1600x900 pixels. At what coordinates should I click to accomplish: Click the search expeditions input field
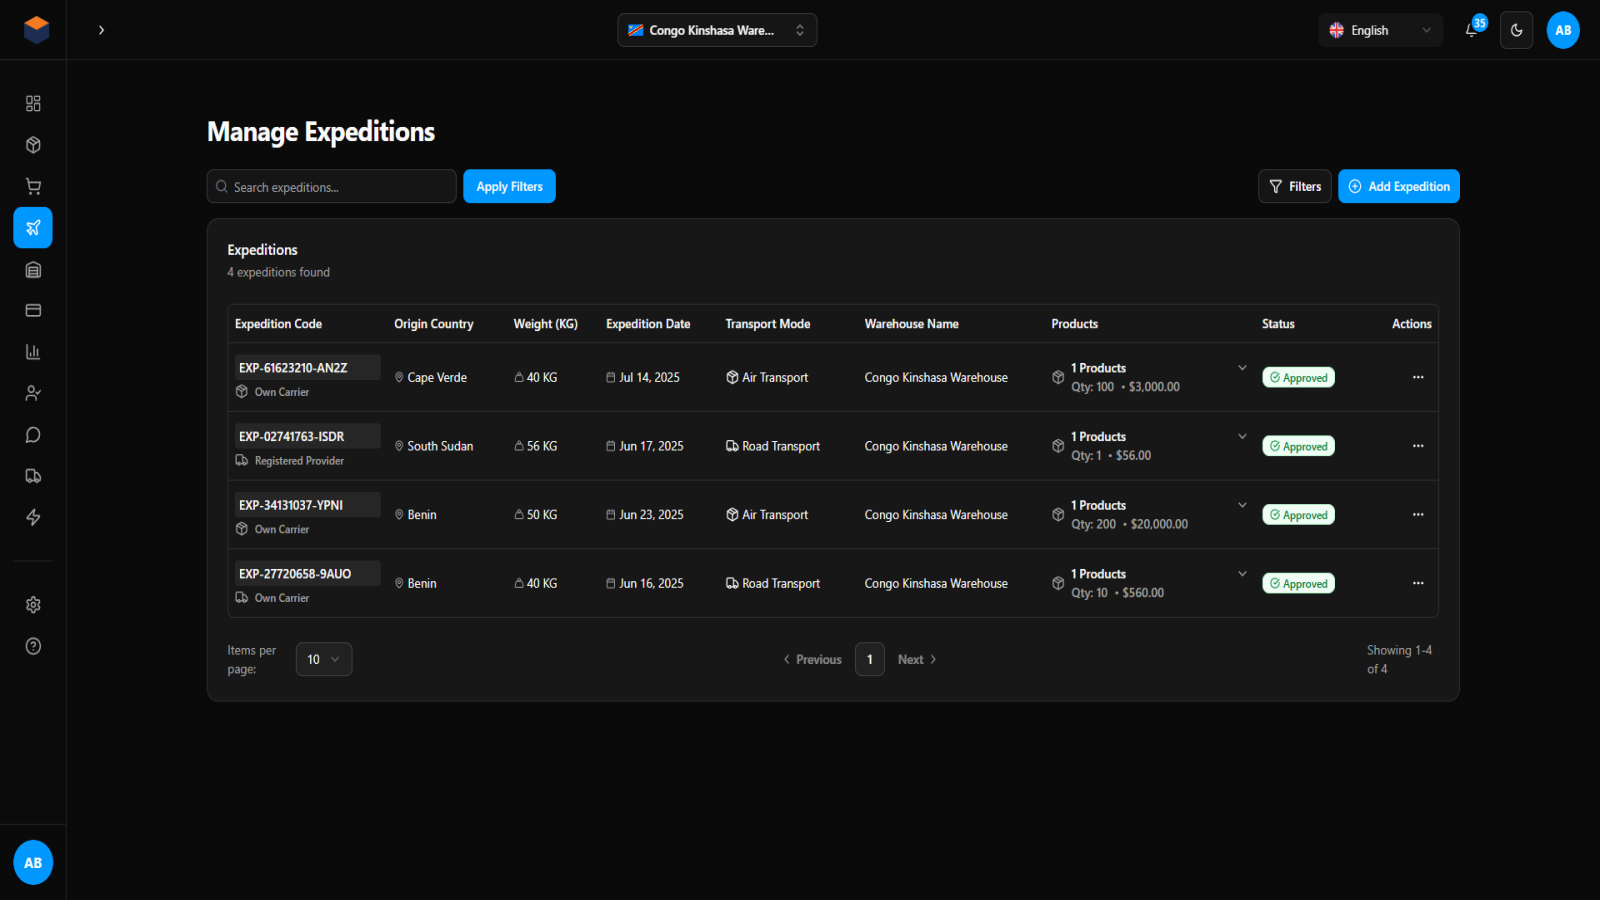coord(331,186)
